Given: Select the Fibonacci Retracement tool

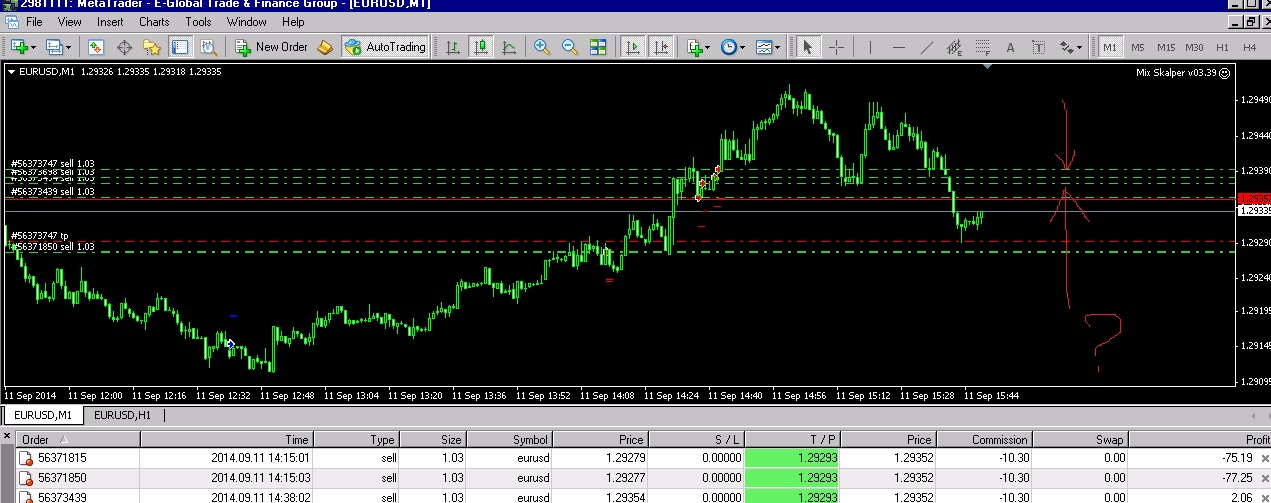Looking at the screenshot, I should [x=982, y=46].
